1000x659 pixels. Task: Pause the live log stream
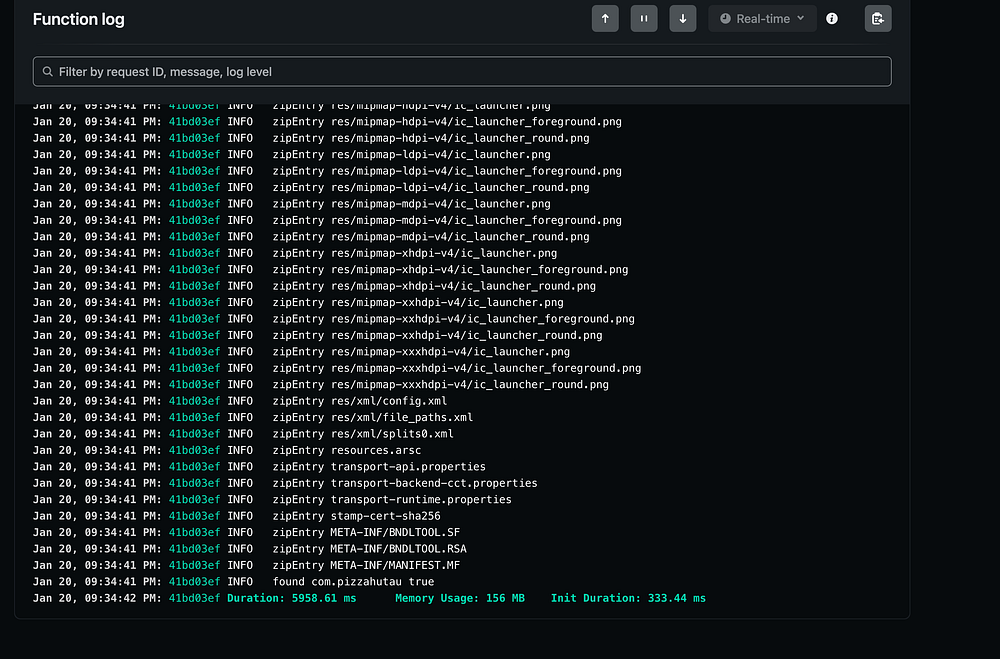coord(644,18)
